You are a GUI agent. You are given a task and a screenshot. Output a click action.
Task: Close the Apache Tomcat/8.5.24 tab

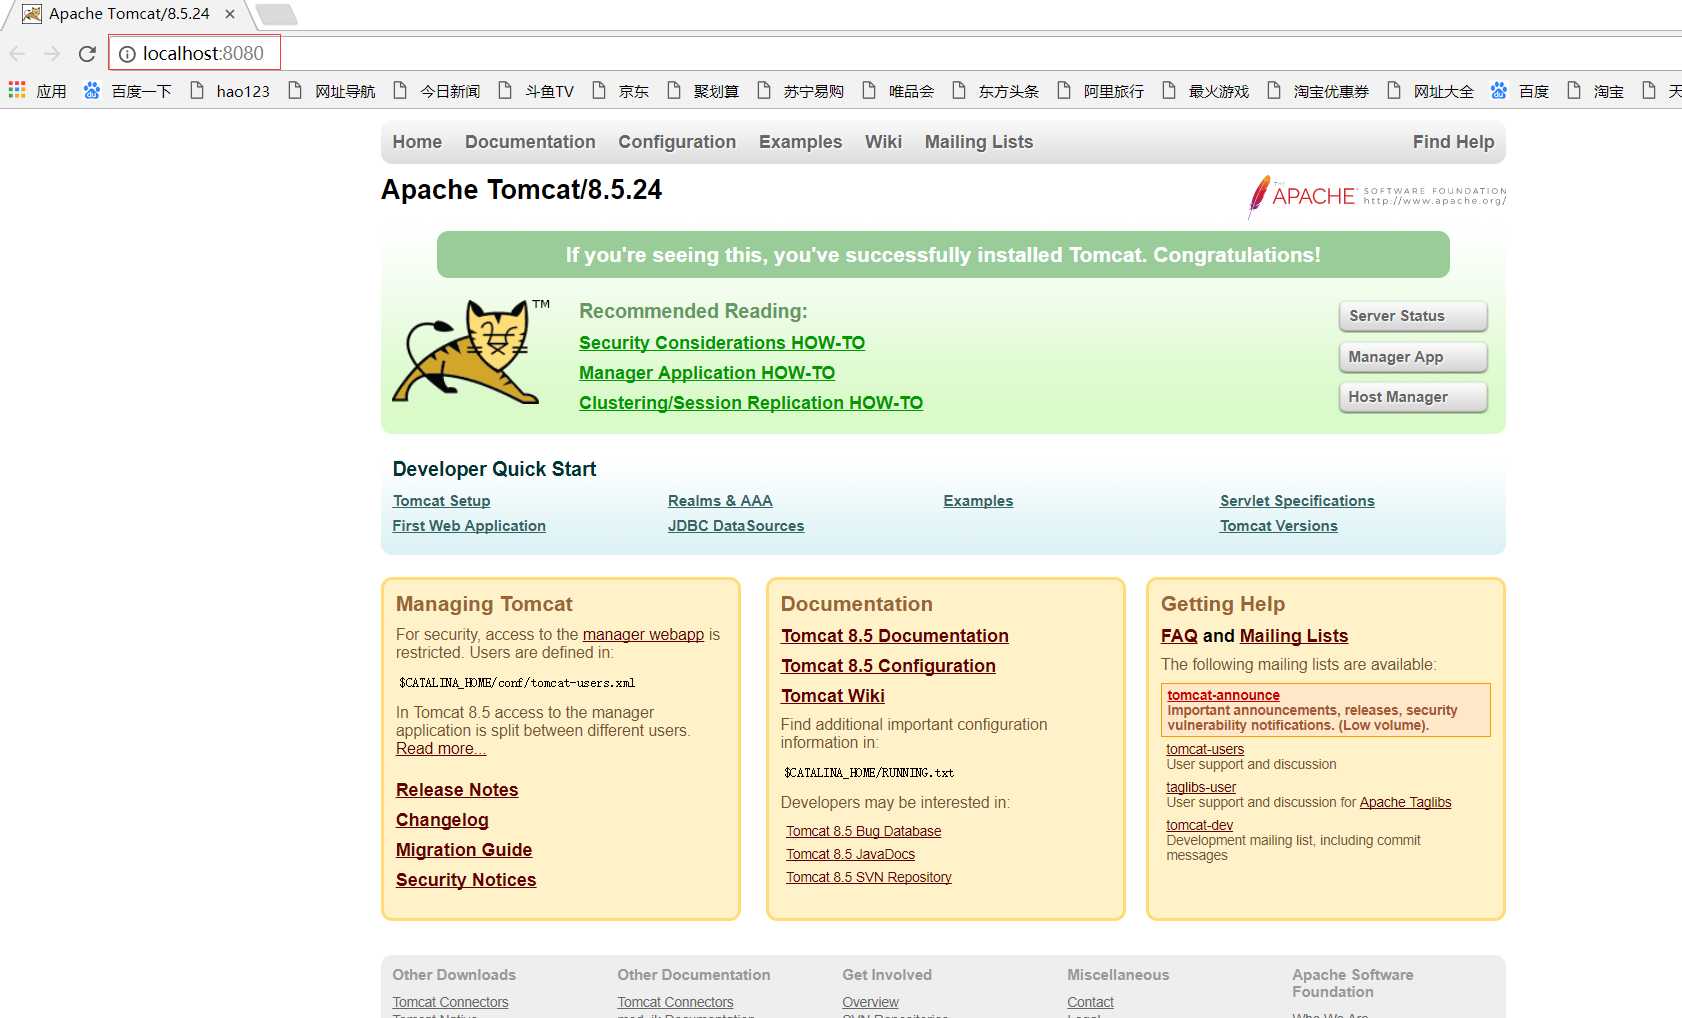(x=230, y=14)
